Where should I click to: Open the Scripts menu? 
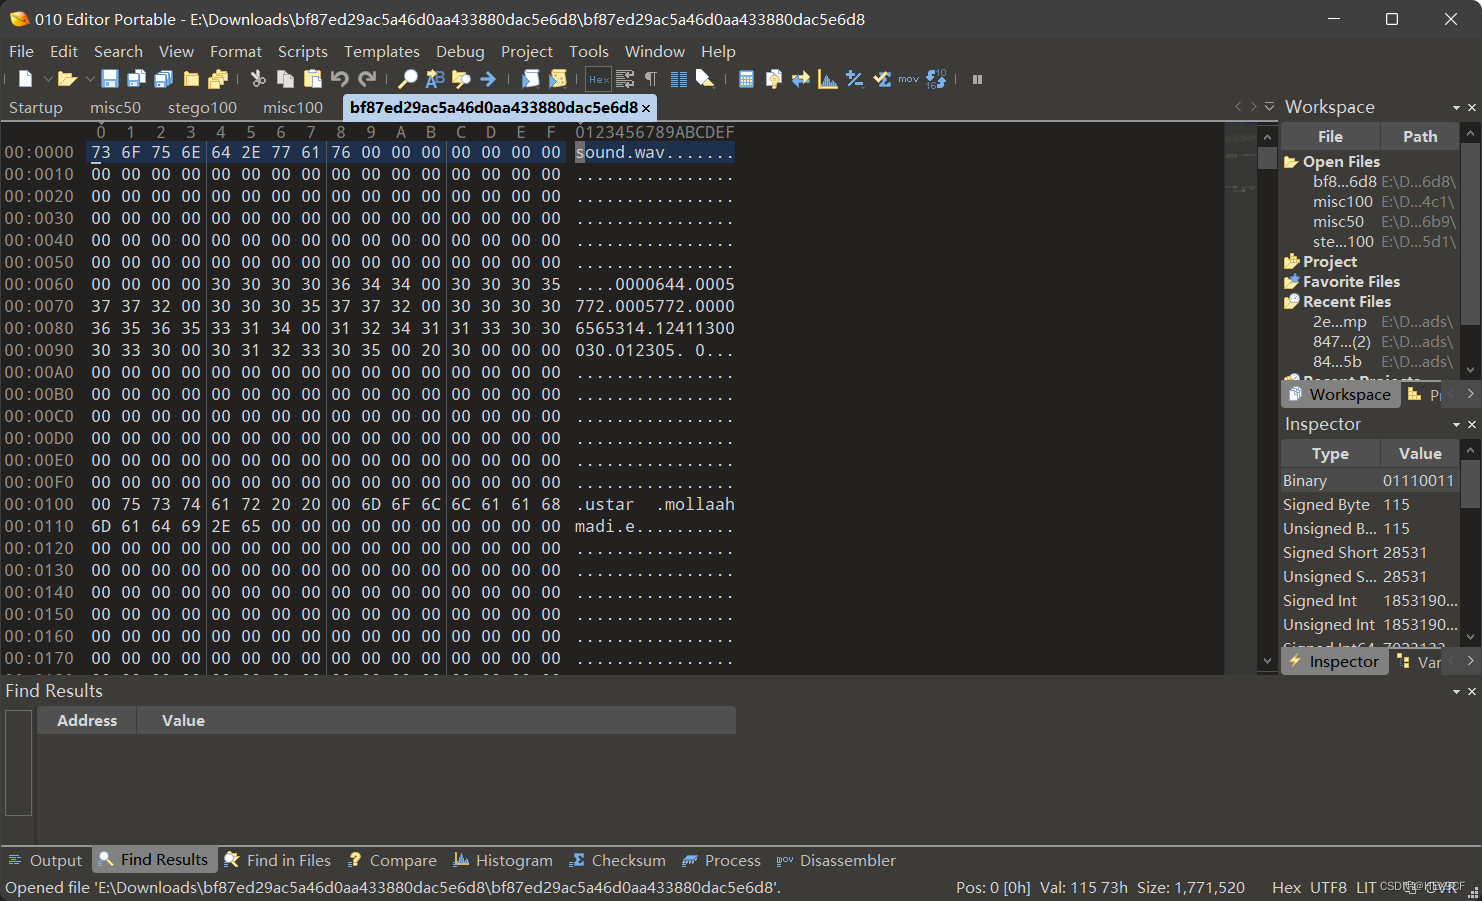coord(302,51)
